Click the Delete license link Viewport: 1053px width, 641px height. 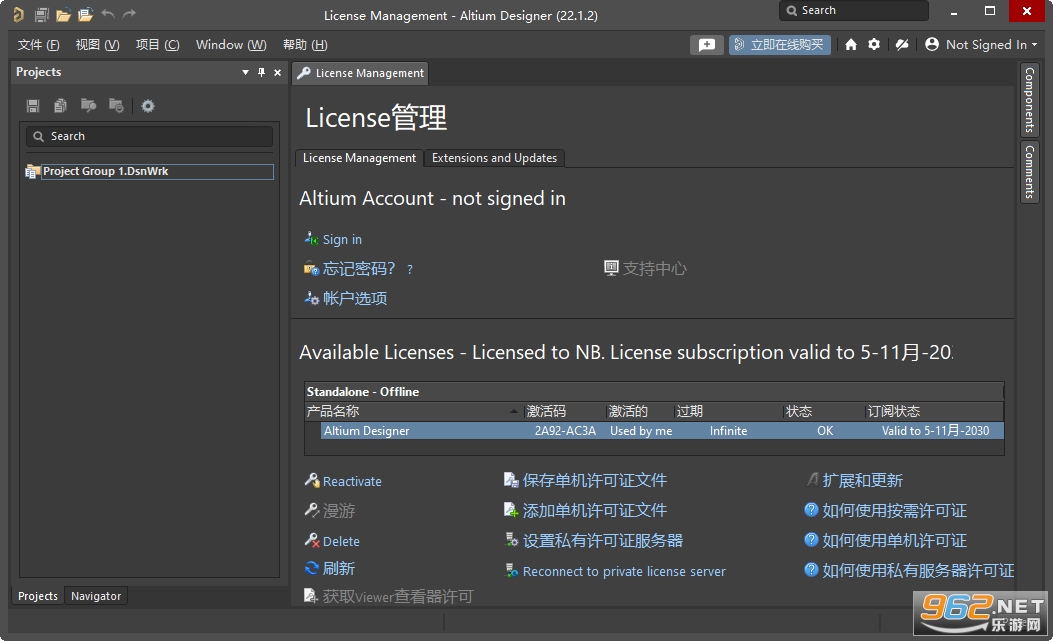click(341, 541)
